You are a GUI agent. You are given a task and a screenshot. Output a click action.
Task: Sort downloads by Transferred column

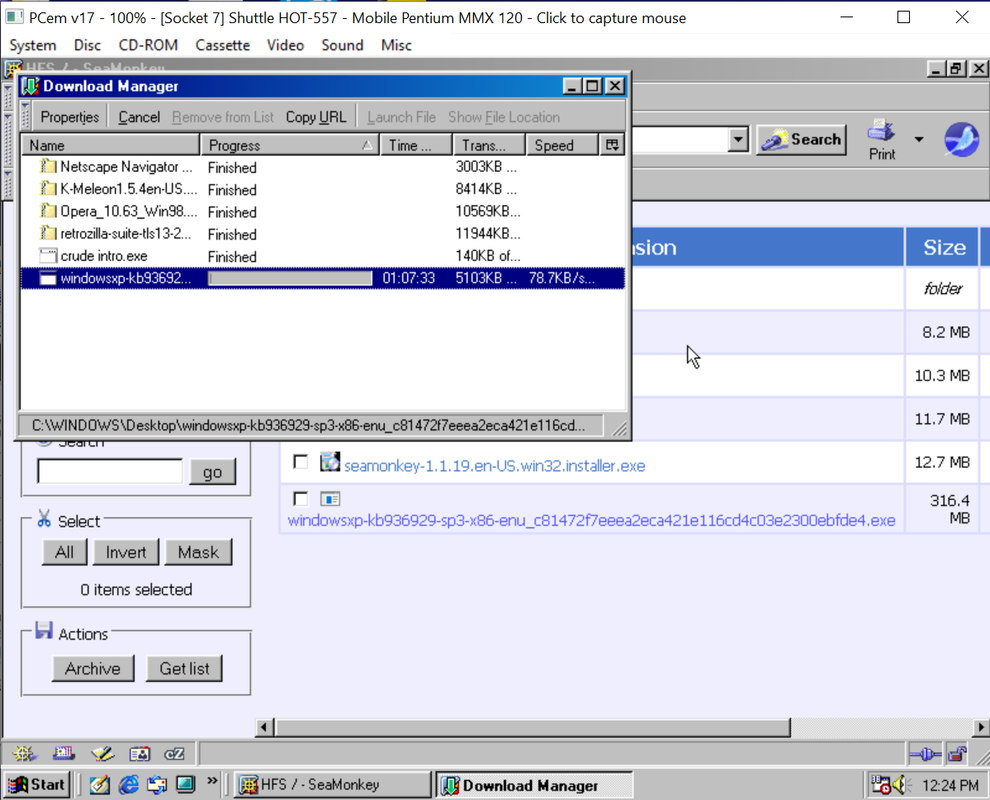[x=489, y=145]
